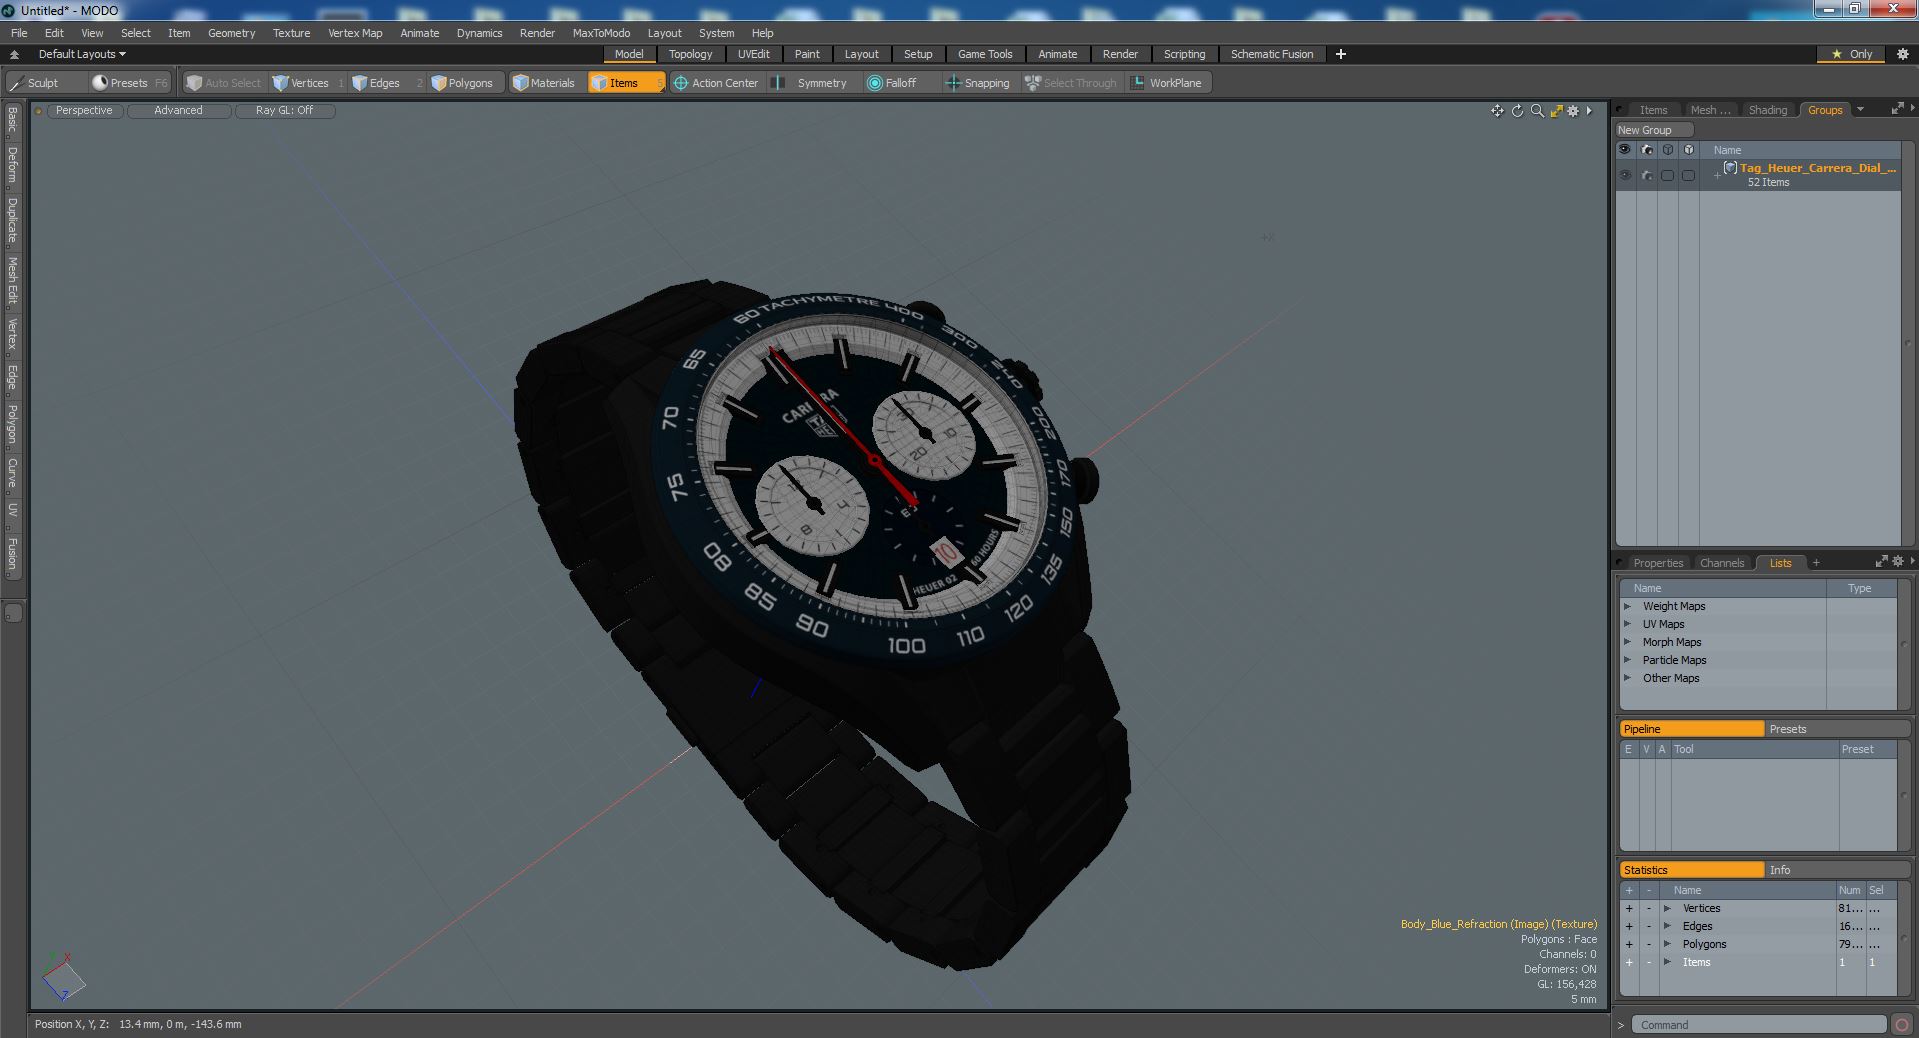Click the viewport move/pan icon

1497,111
